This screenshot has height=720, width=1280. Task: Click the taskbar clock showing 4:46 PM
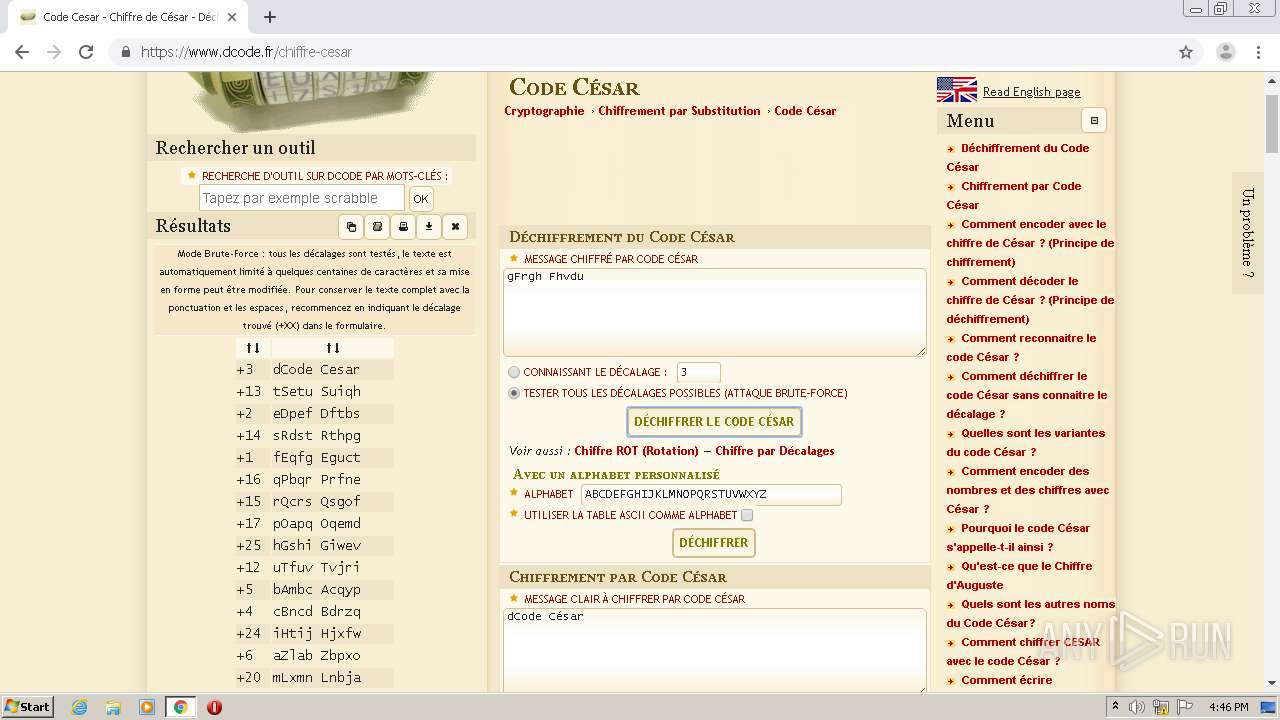click(1228, 707)
